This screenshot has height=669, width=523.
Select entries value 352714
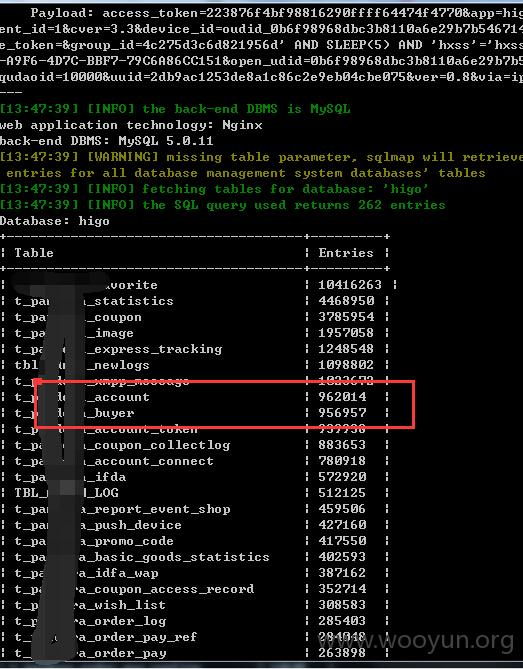(342, 589)
